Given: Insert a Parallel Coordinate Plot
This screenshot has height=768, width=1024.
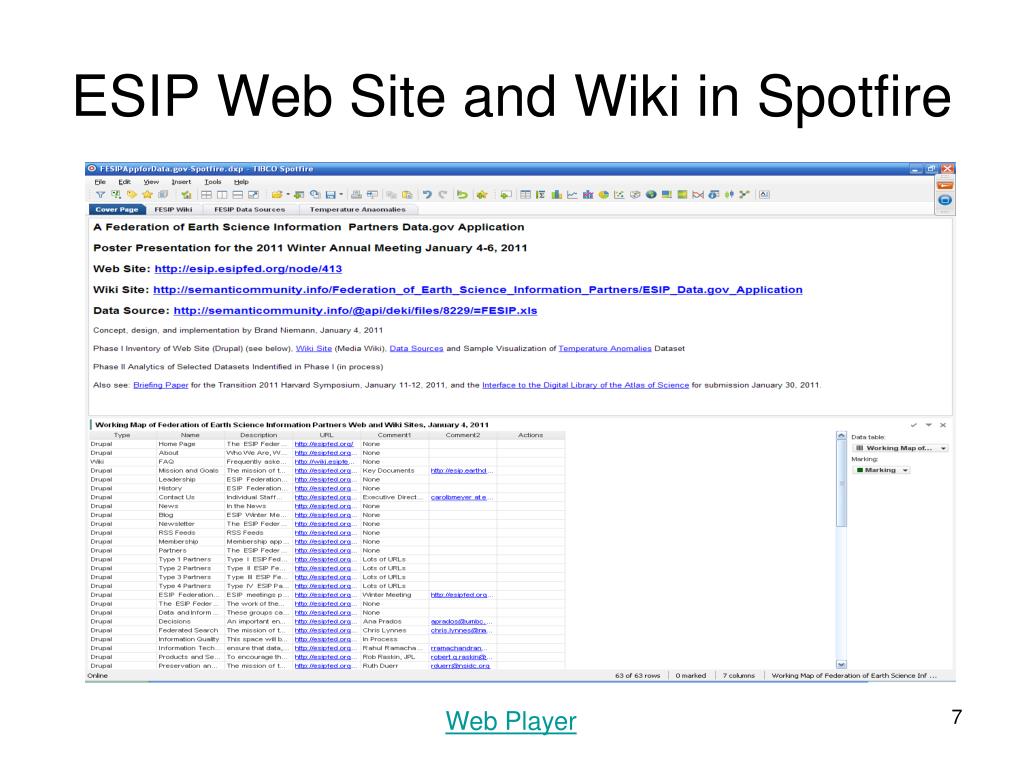Looking at the screenshot, I should 698,194.
